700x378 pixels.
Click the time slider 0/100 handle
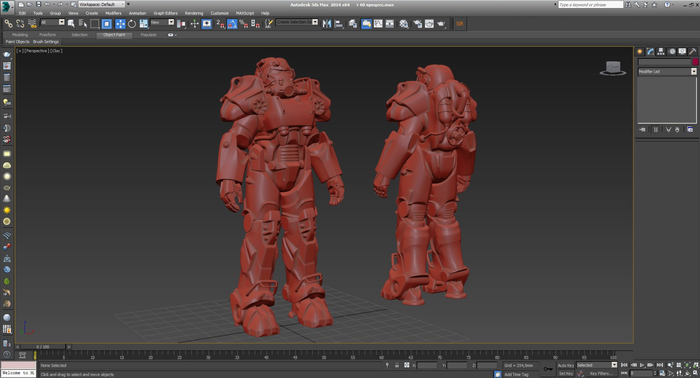coord(43,346)
